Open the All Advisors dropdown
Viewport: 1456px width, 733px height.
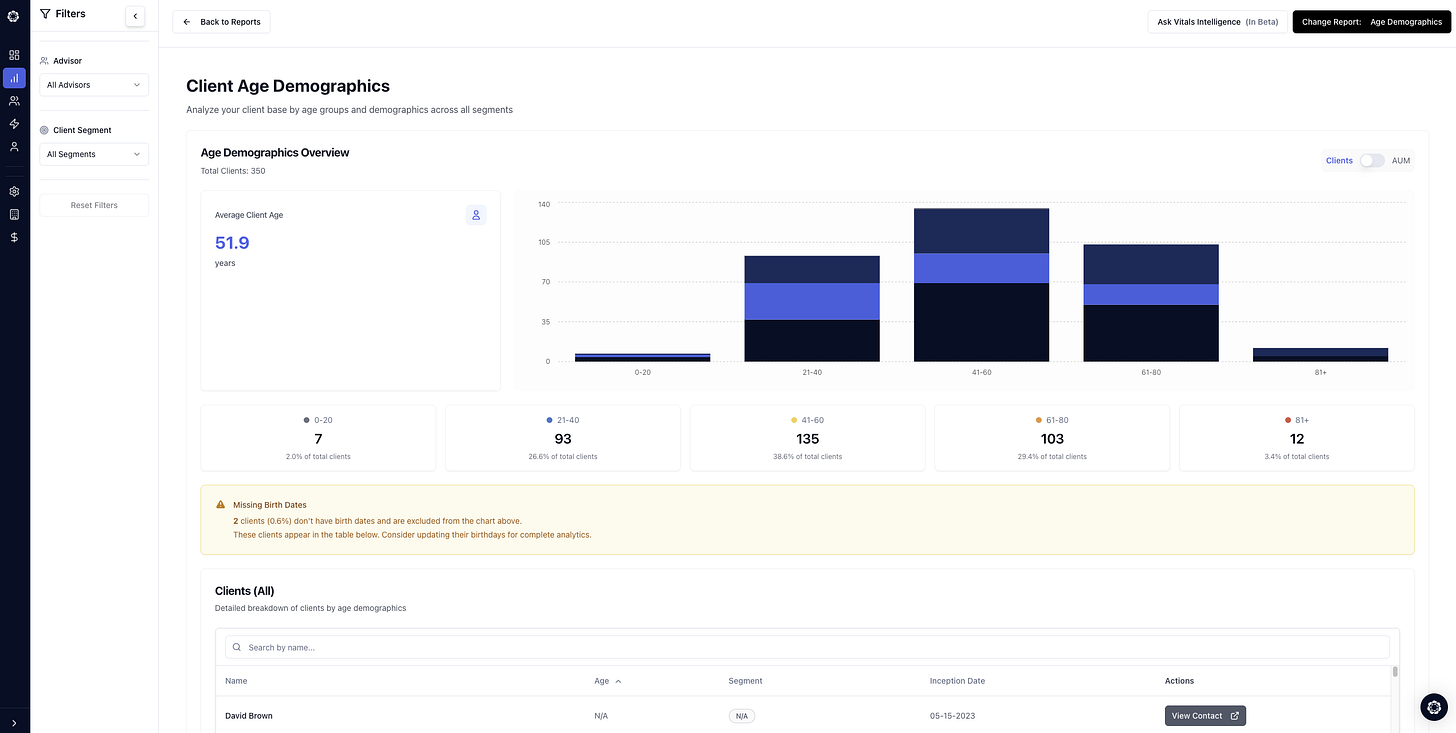coord(93,84)
